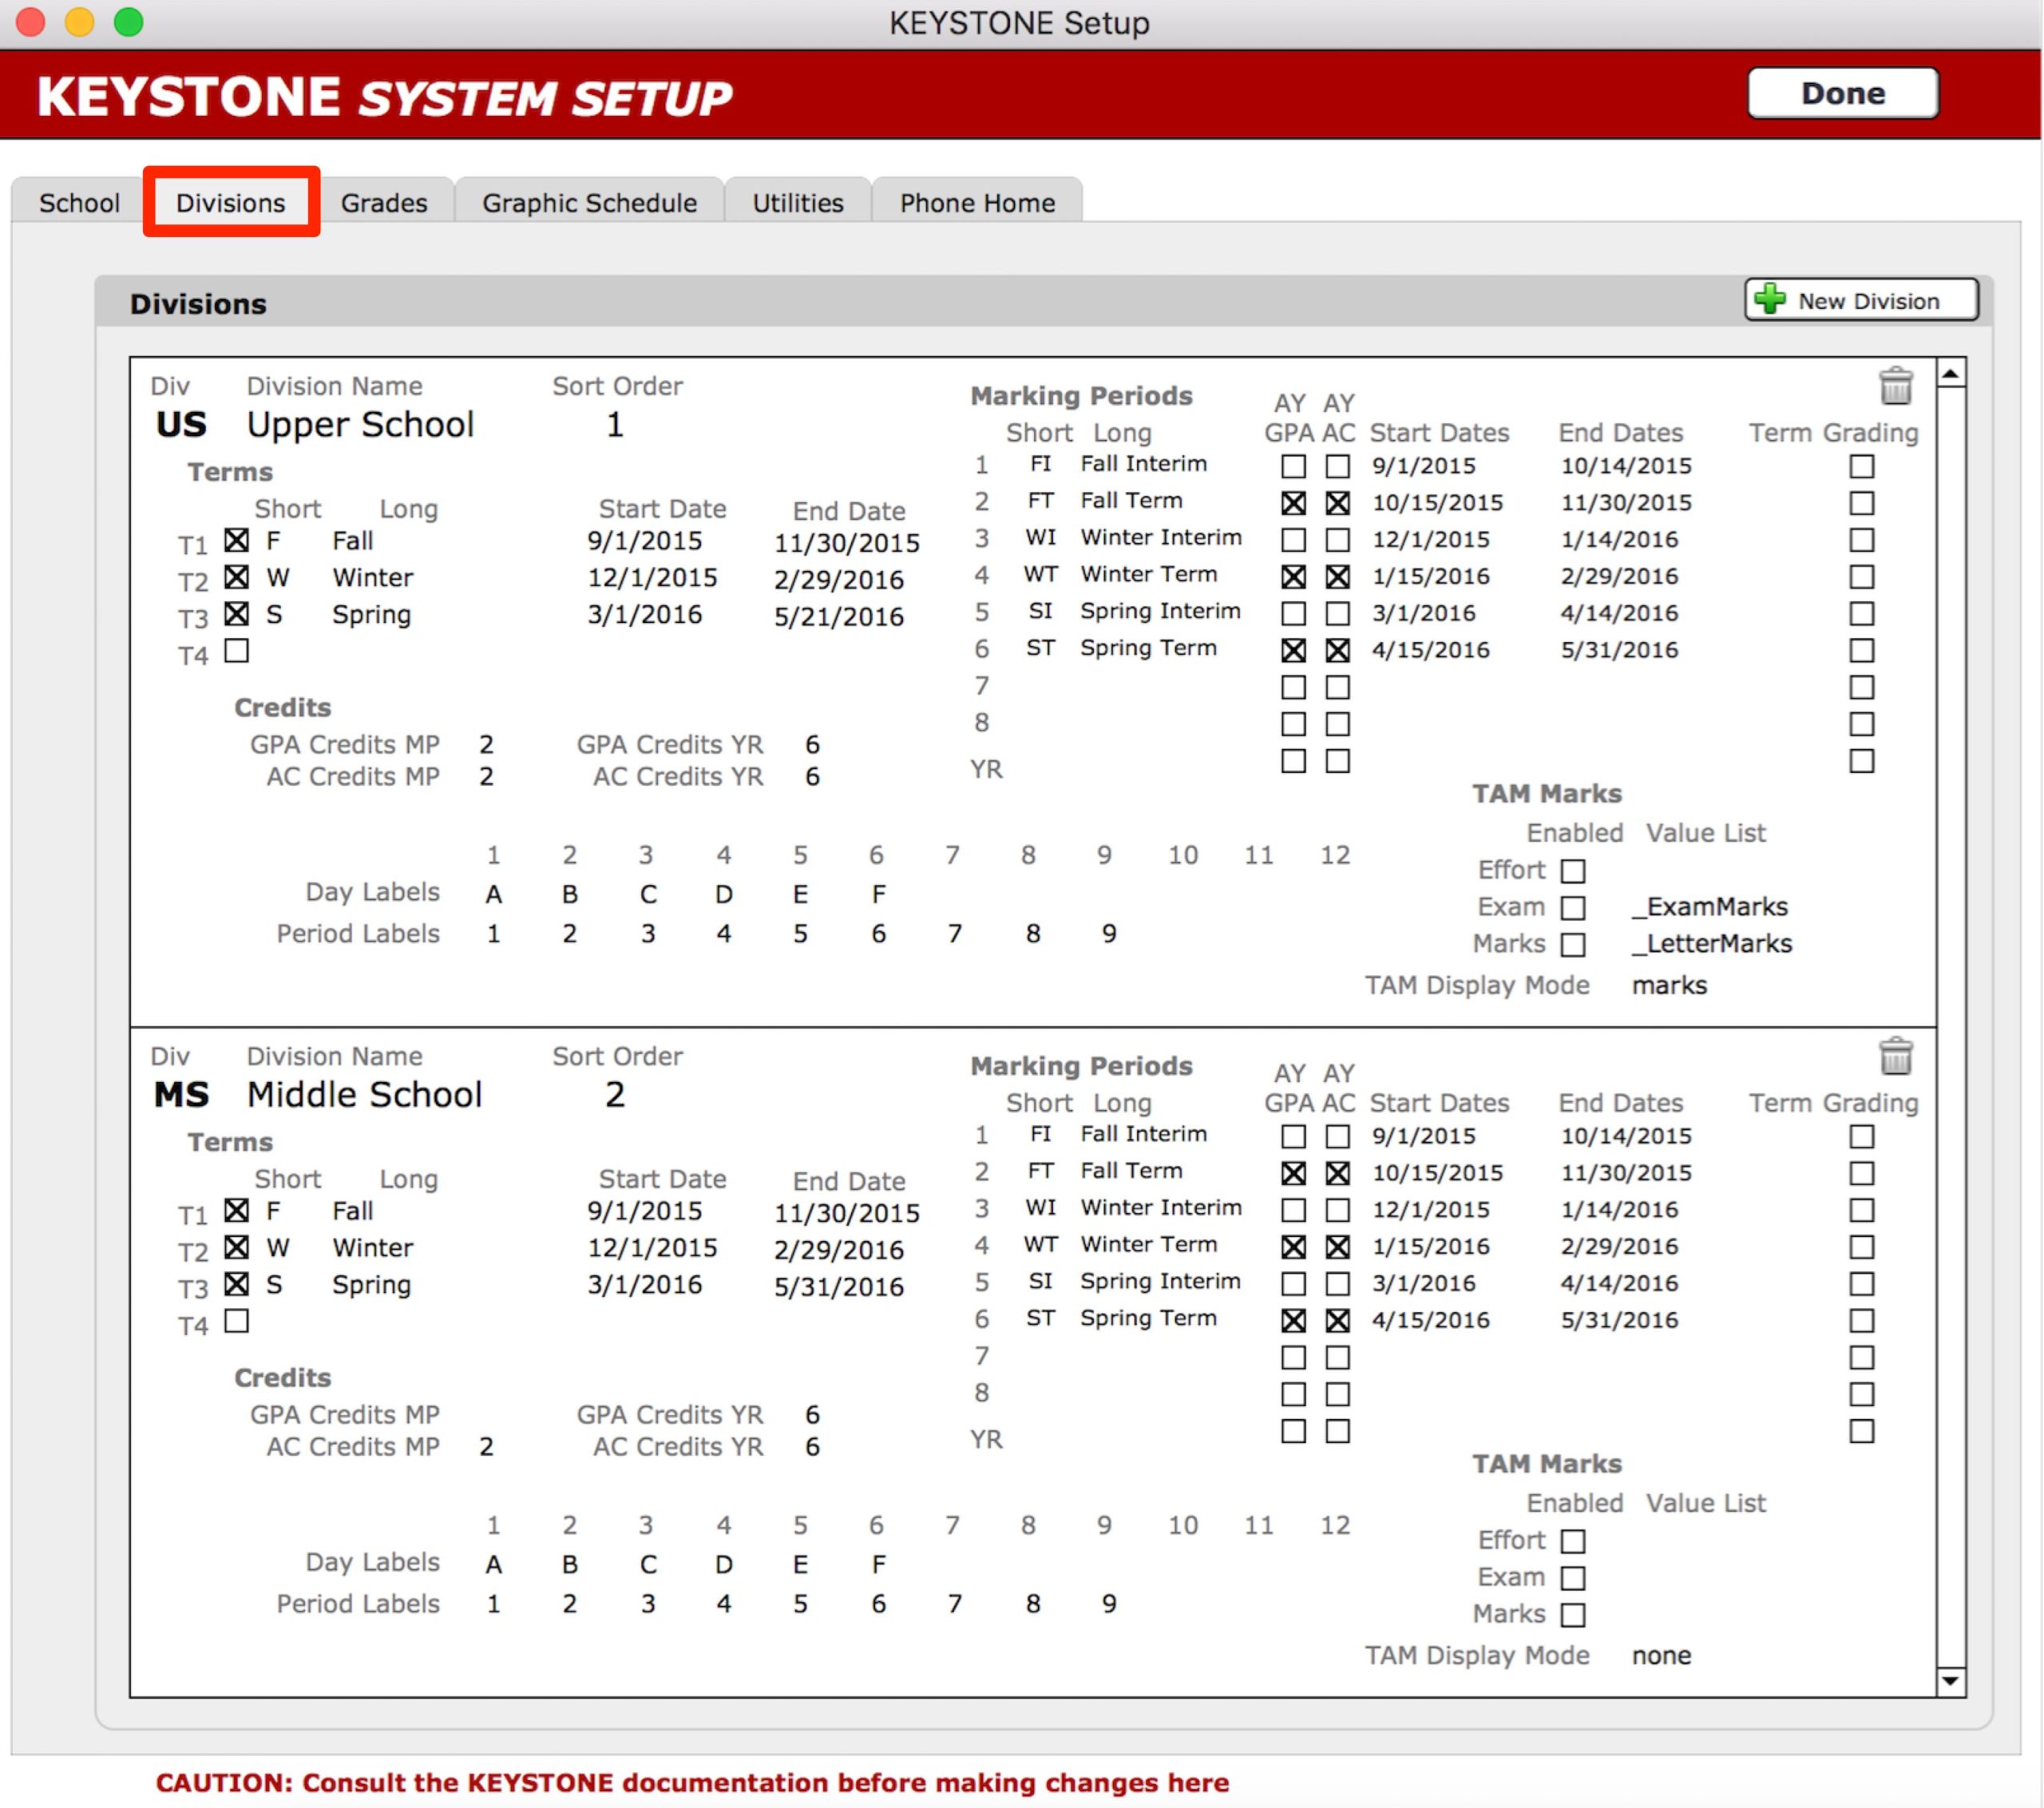
Task: Enable the Upper School T4 term checkbox
Action: (x=236, y=652)
